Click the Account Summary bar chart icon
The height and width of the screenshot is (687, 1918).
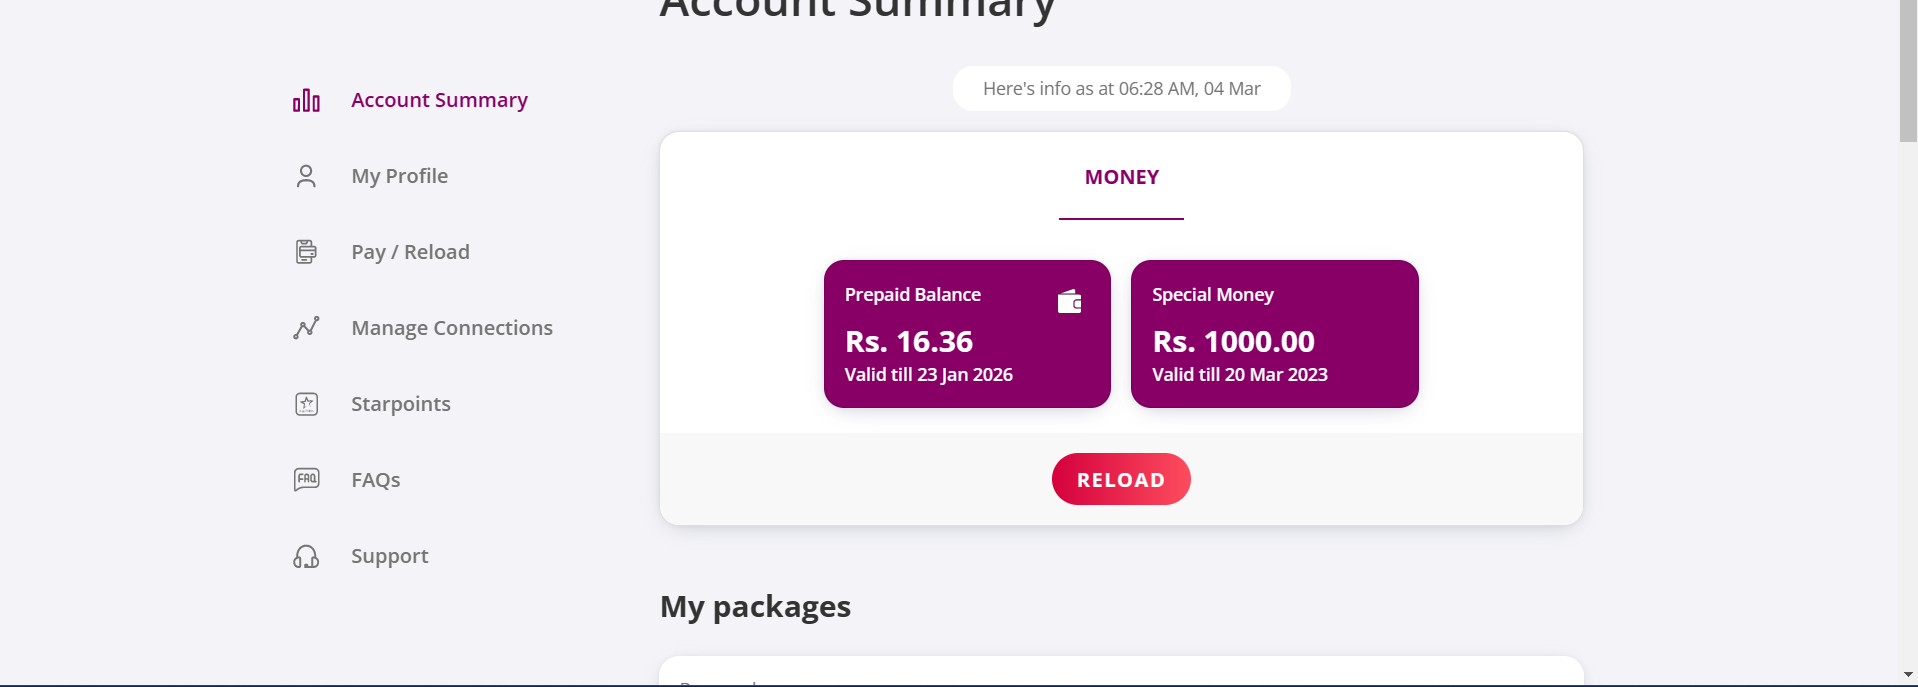click(x=306, y=100)
